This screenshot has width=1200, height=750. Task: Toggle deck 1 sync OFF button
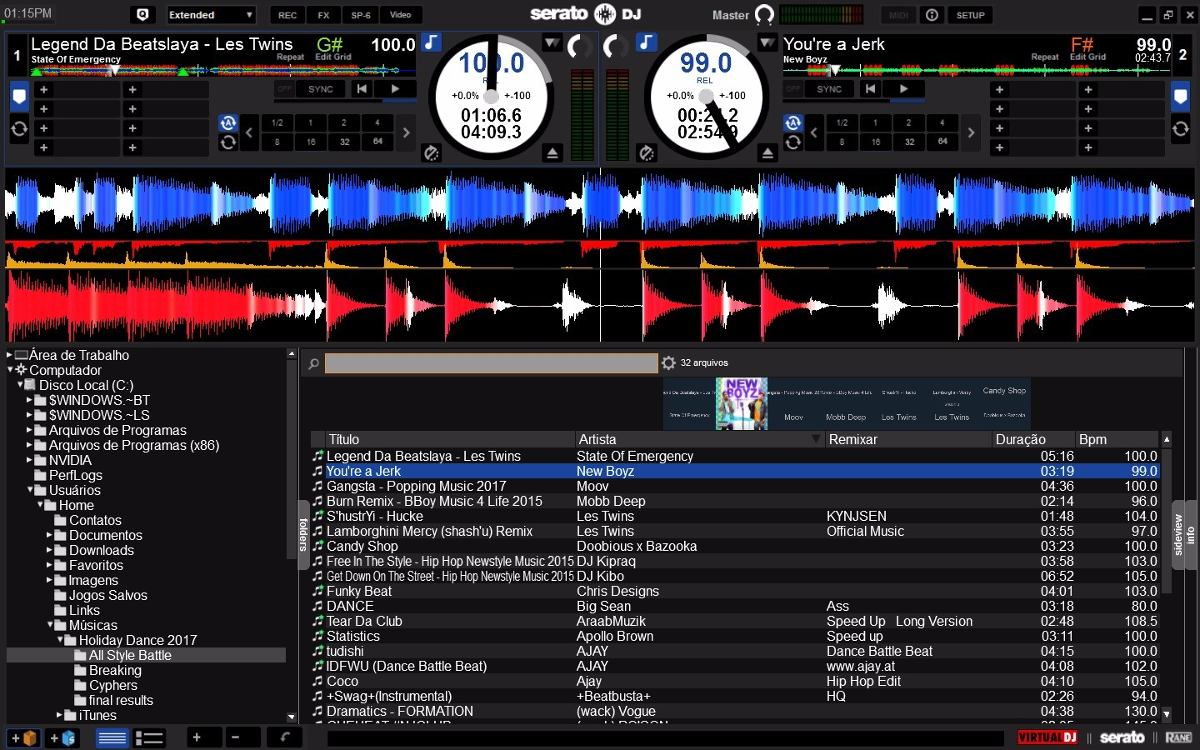click(283, 89)
